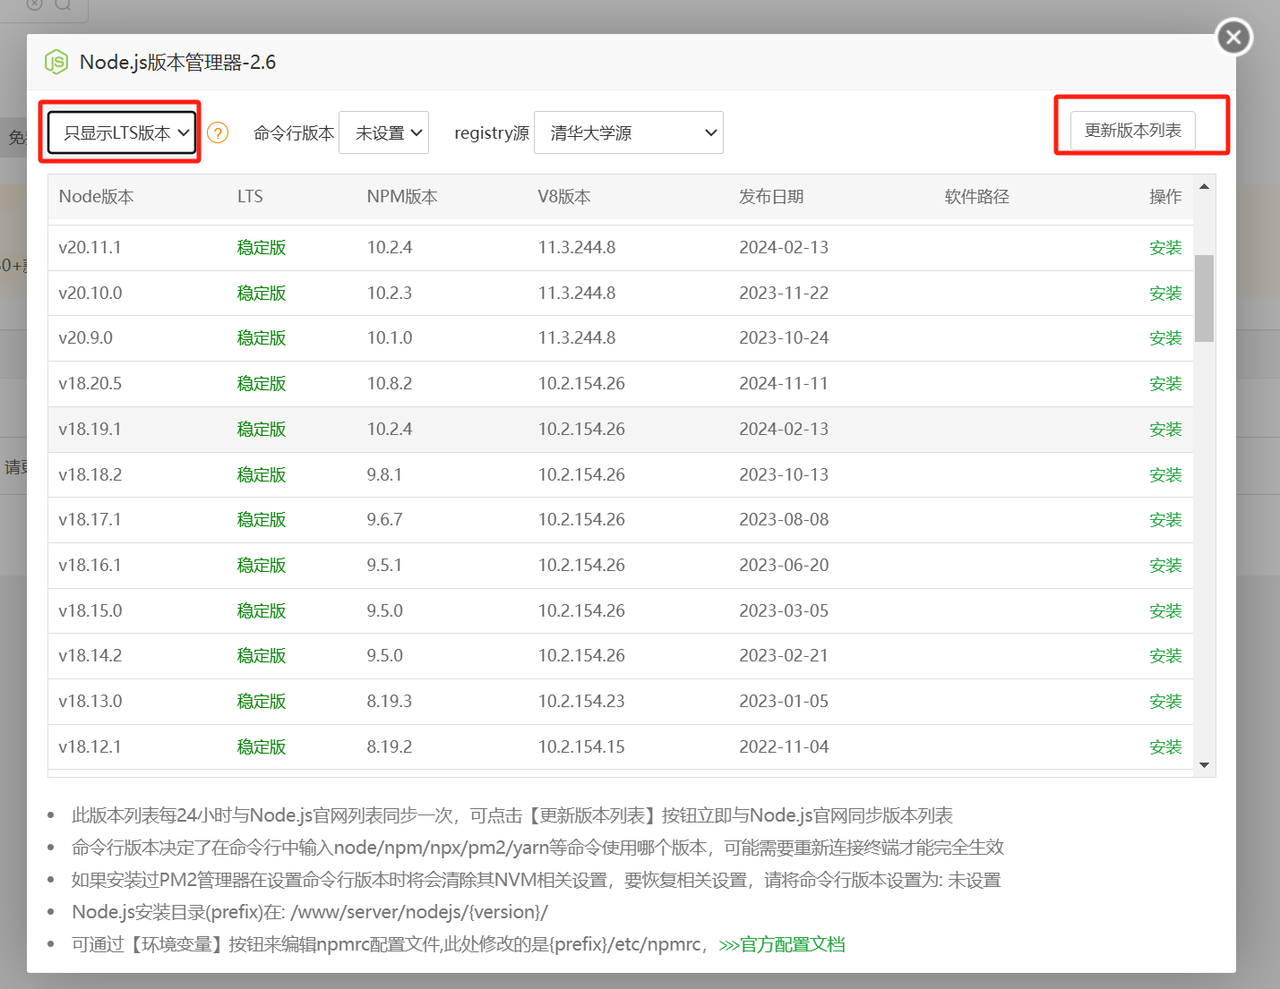Viewport: 1280px width, 989px height.
Task: Install Node v20.9.0
Action: click(1165, 338)
